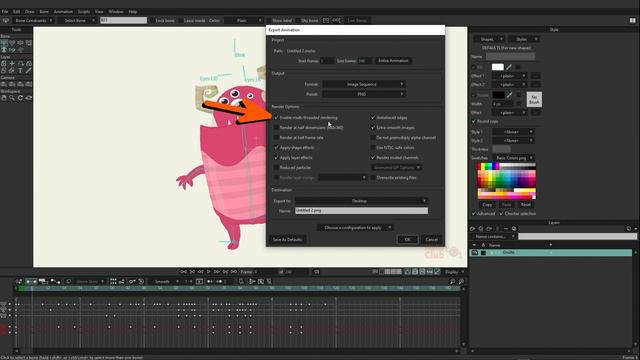Viewport: 640px width, 360px height.
Task: Click the tool reset icon at options bar start
Action: click(x=5, y=20)
